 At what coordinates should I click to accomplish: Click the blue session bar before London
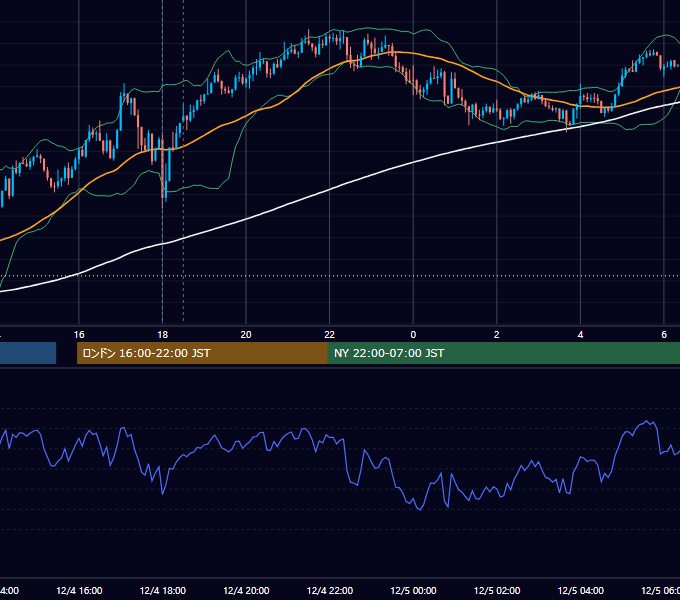(x=28, y=353)
